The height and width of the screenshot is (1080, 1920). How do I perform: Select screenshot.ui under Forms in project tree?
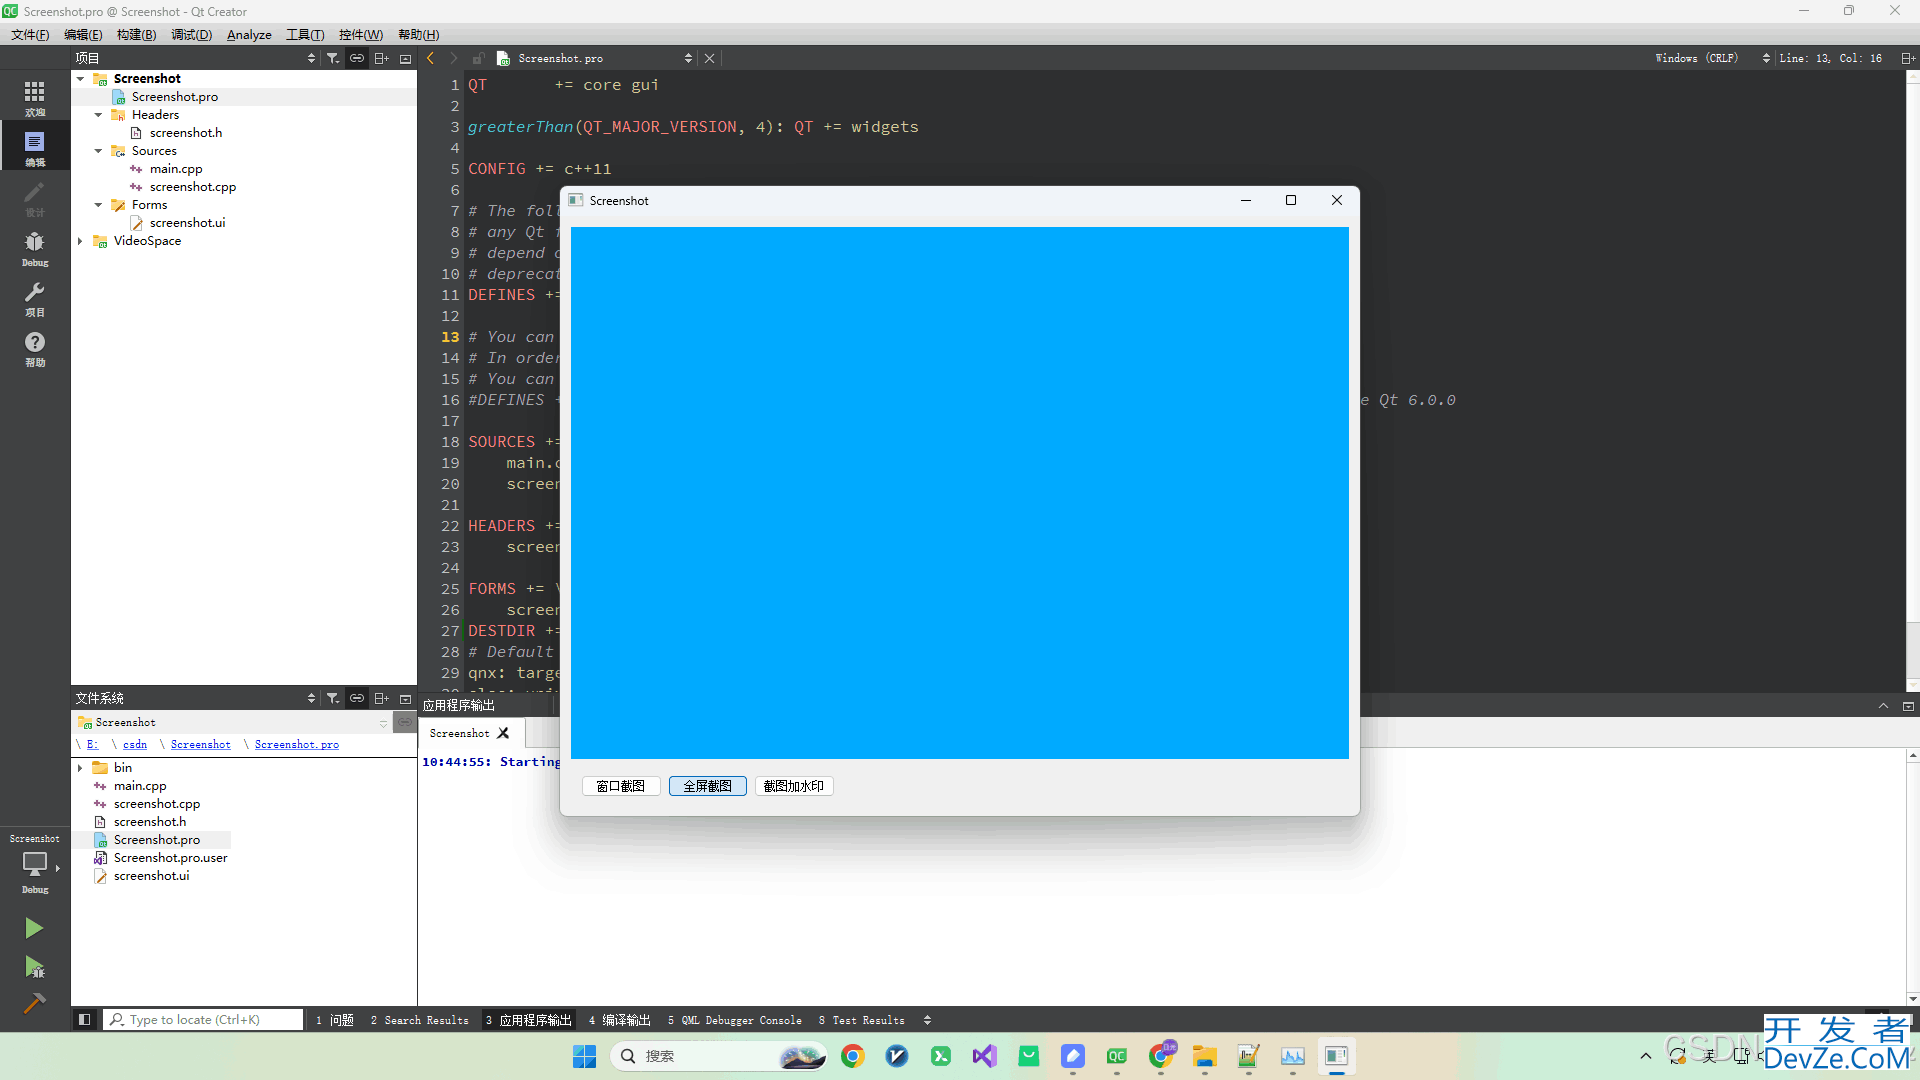click(x=187, y=222)
